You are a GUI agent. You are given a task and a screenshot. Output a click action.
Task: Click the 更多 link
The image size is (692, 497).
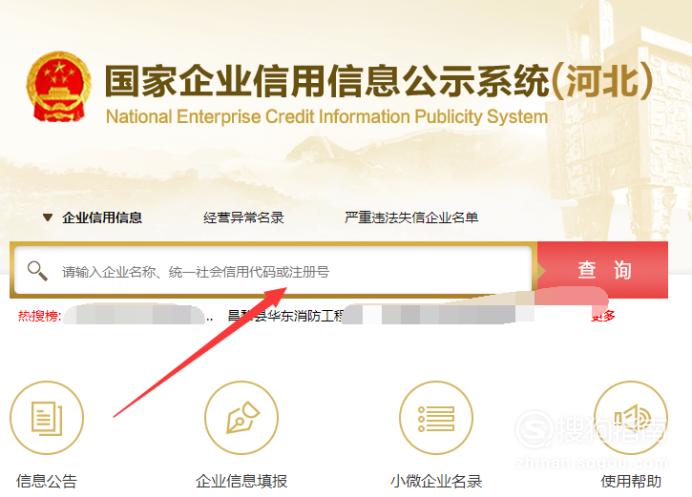tap(603, 316)
